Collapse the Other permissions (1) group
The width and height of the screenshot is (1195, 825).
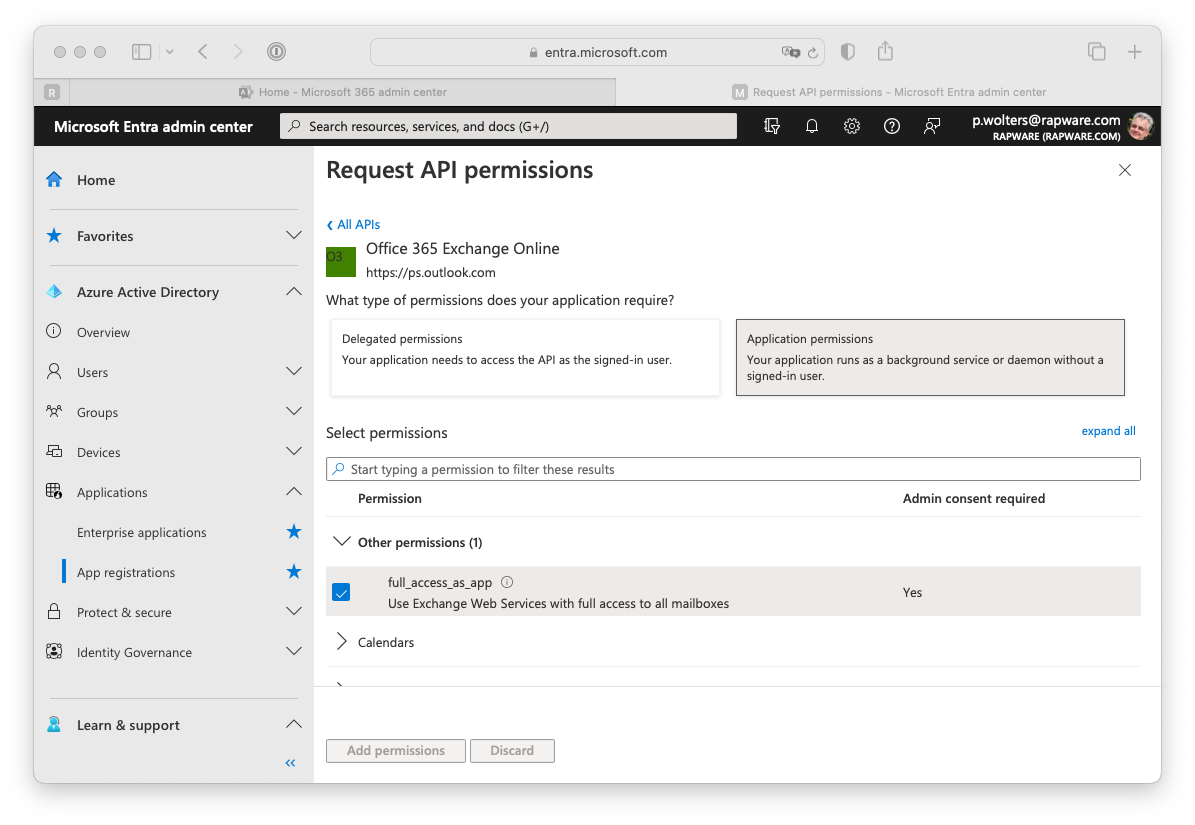[x=341, y=542]
